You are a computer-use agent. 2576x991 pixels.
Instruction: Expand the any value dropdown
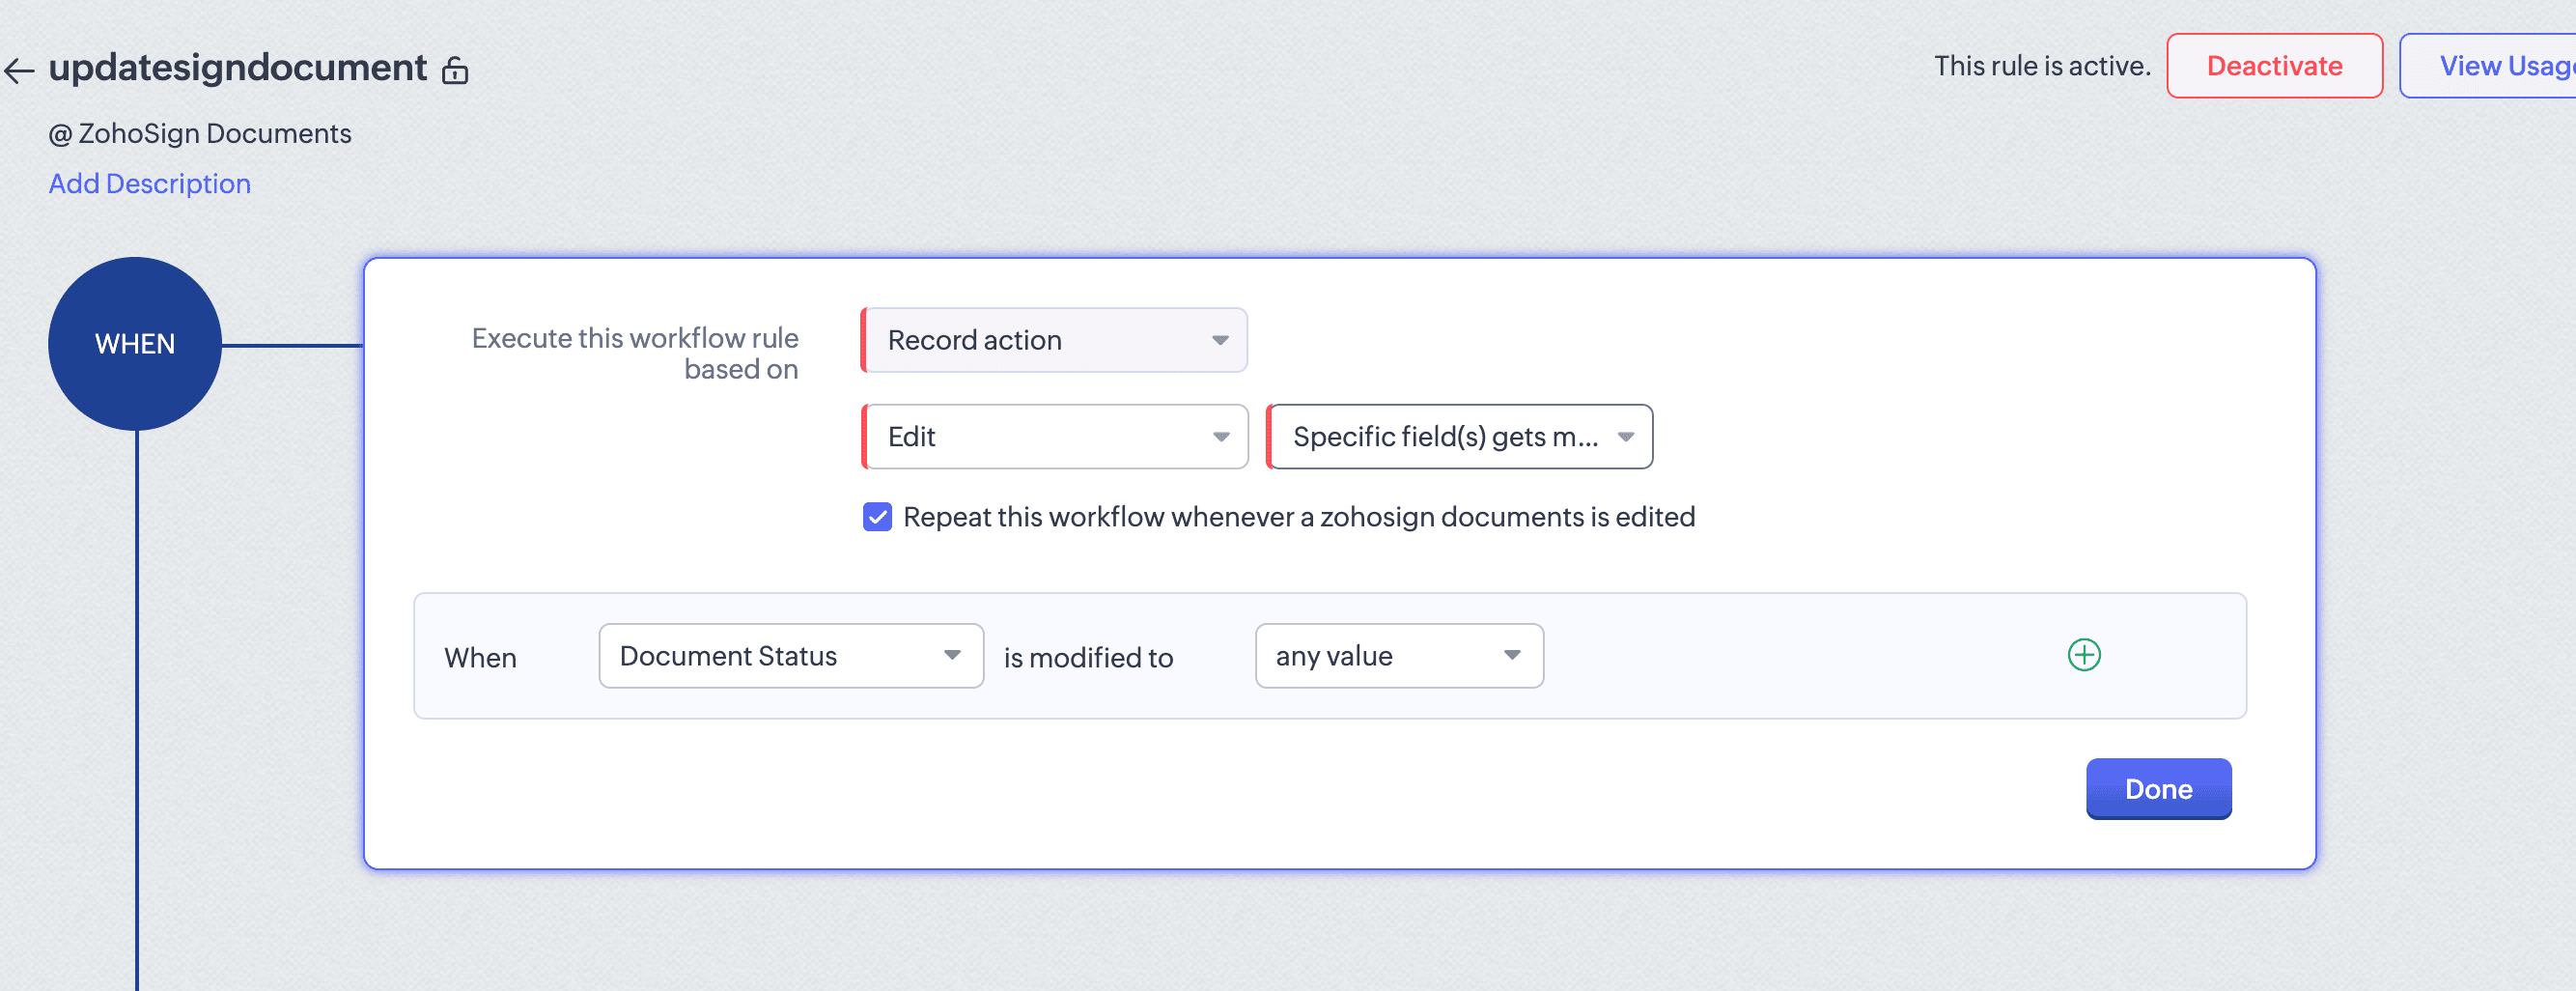coord(1398,656)
